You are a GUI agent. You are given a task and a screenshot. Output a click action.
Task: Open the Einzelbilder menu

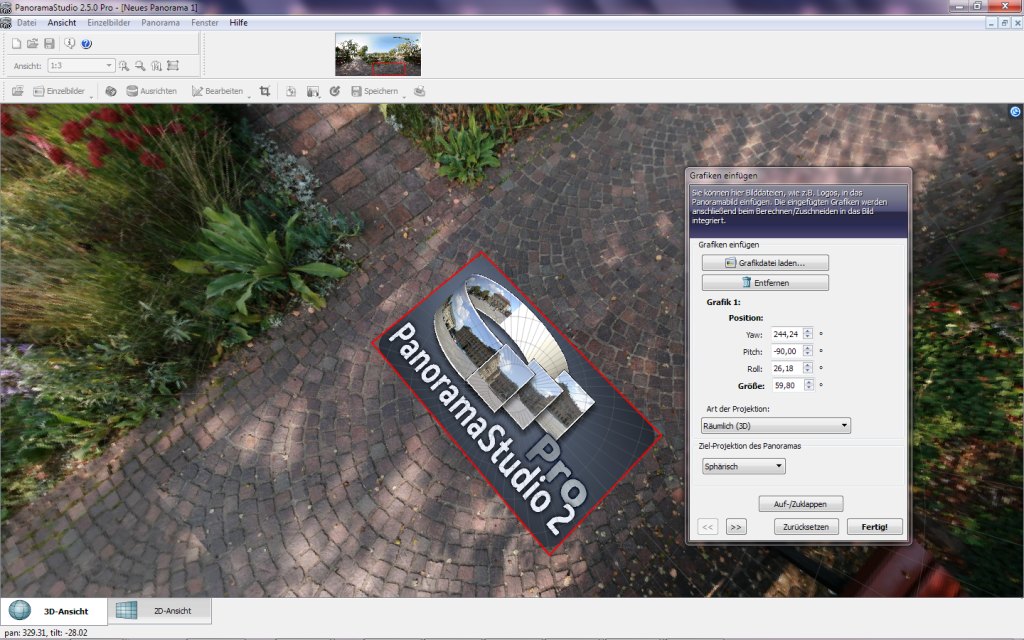coord(109,23)
